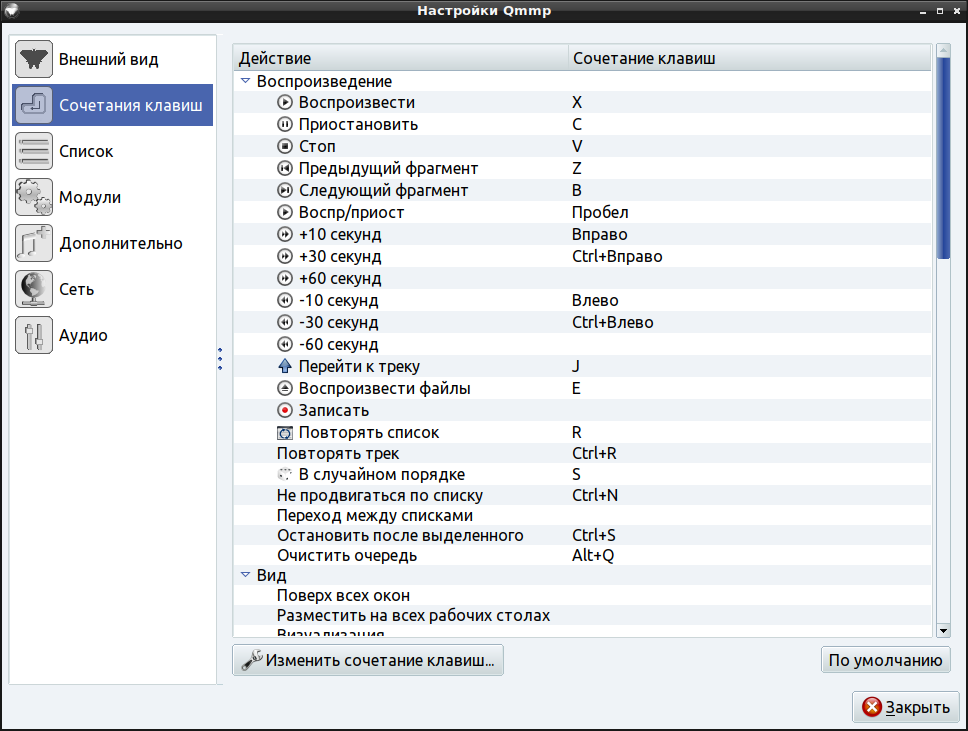Click the По умолчанию button

pos(885,661)
